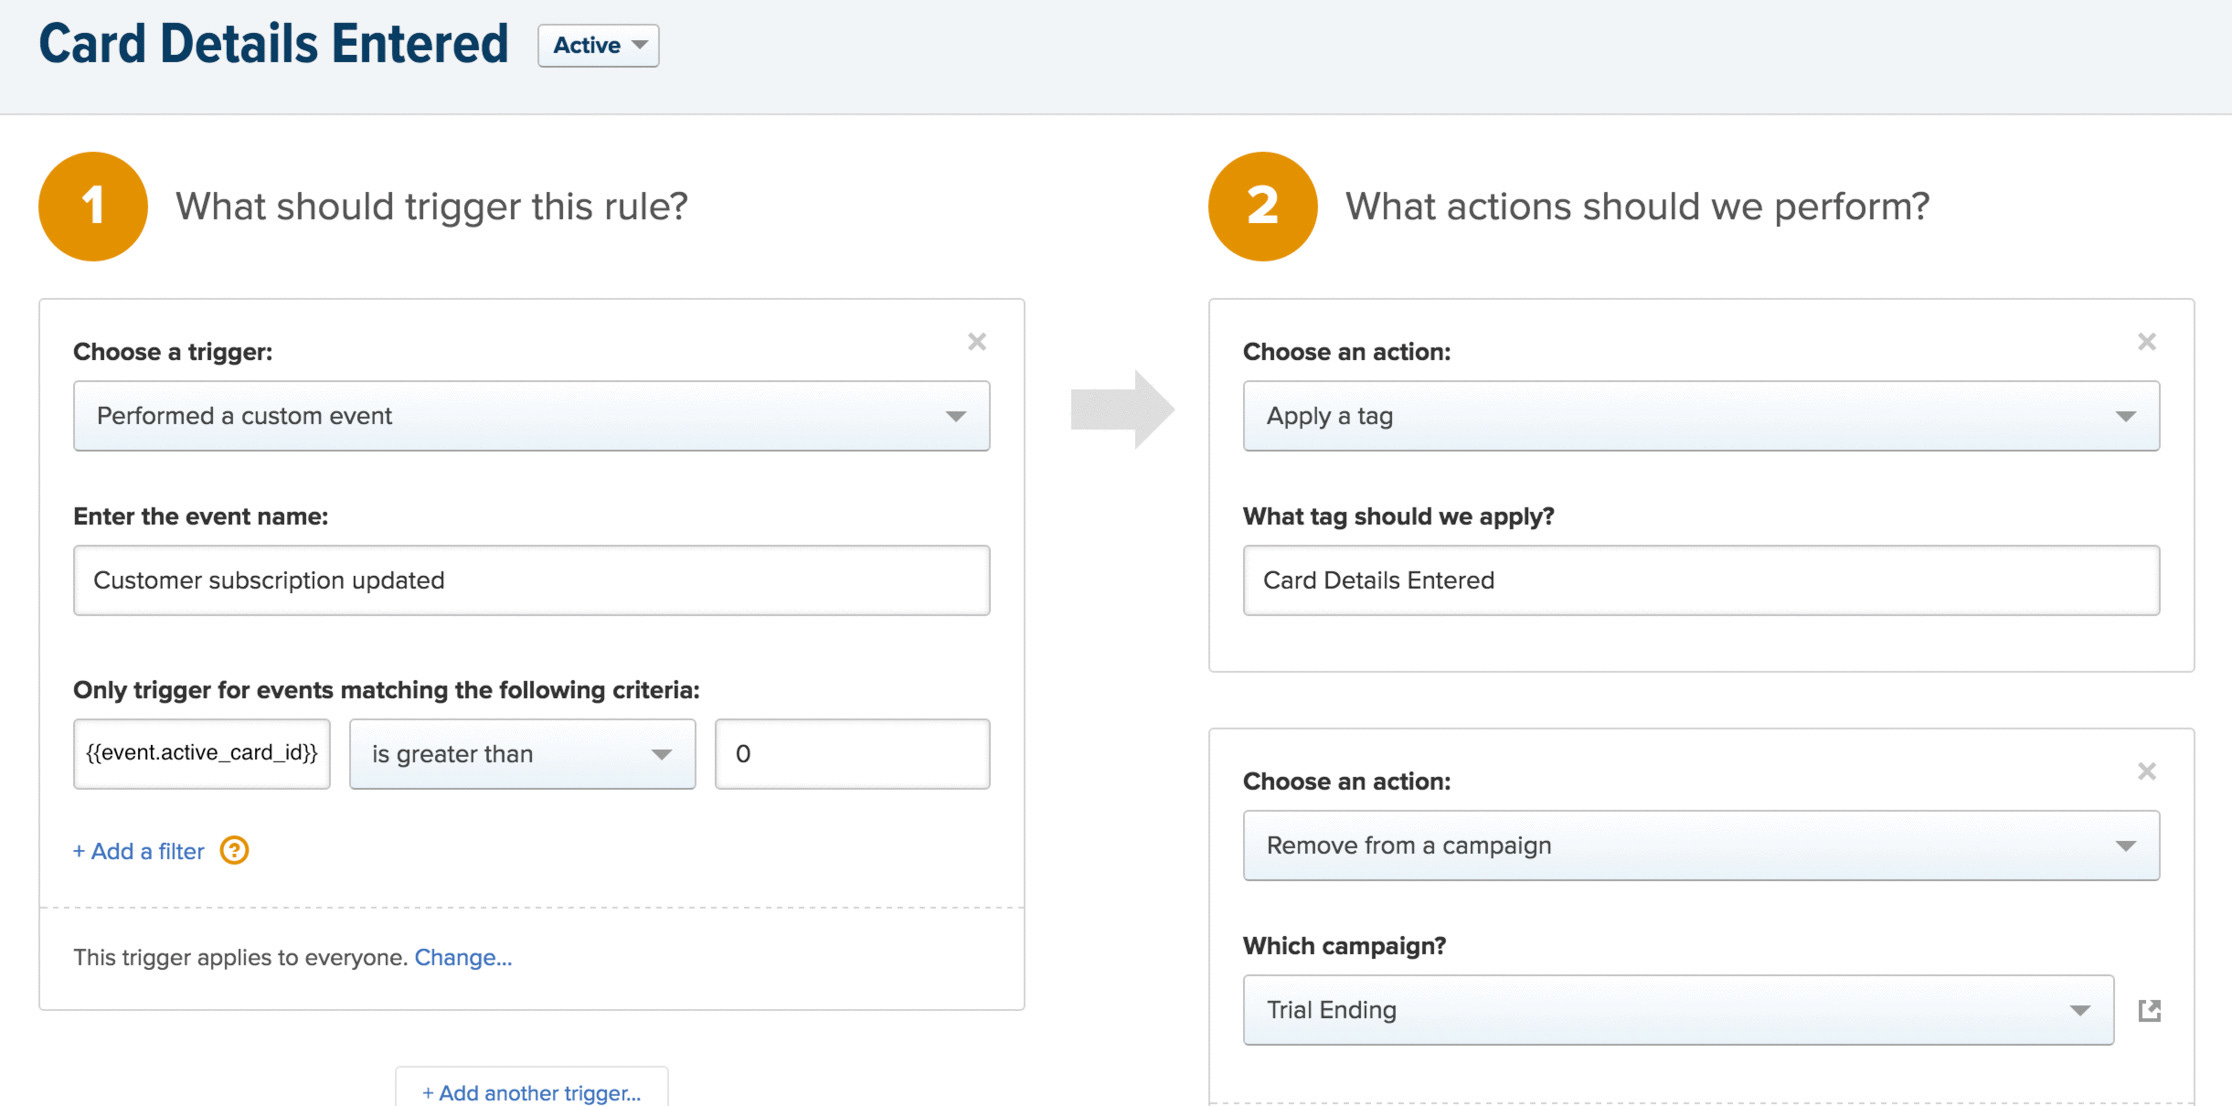2232x1106 pixels.
Task: Click the text What should trigger this rule?
Action: pyautogui.click(x=432, y=206)
